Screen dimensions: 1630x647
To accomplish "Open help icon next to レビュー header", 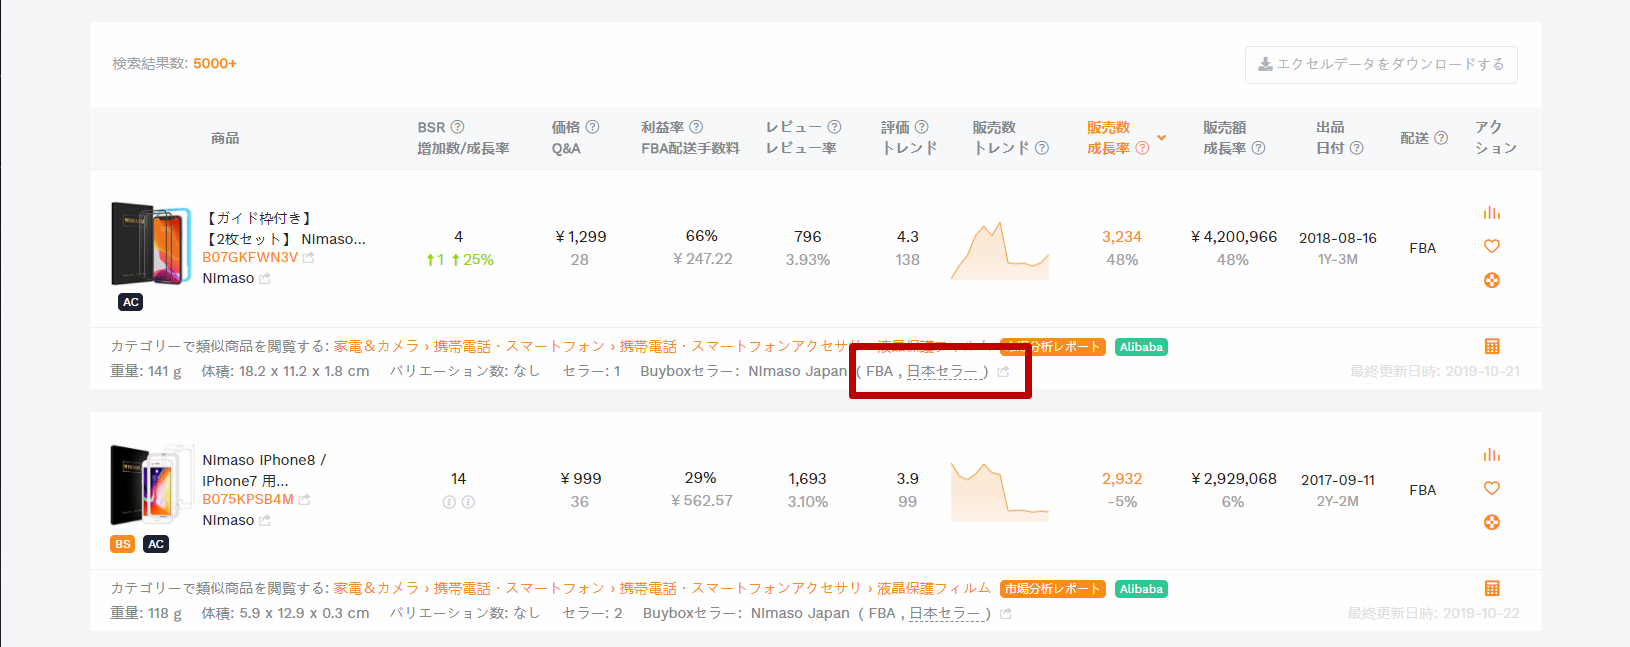I will (x=834, y=127).
